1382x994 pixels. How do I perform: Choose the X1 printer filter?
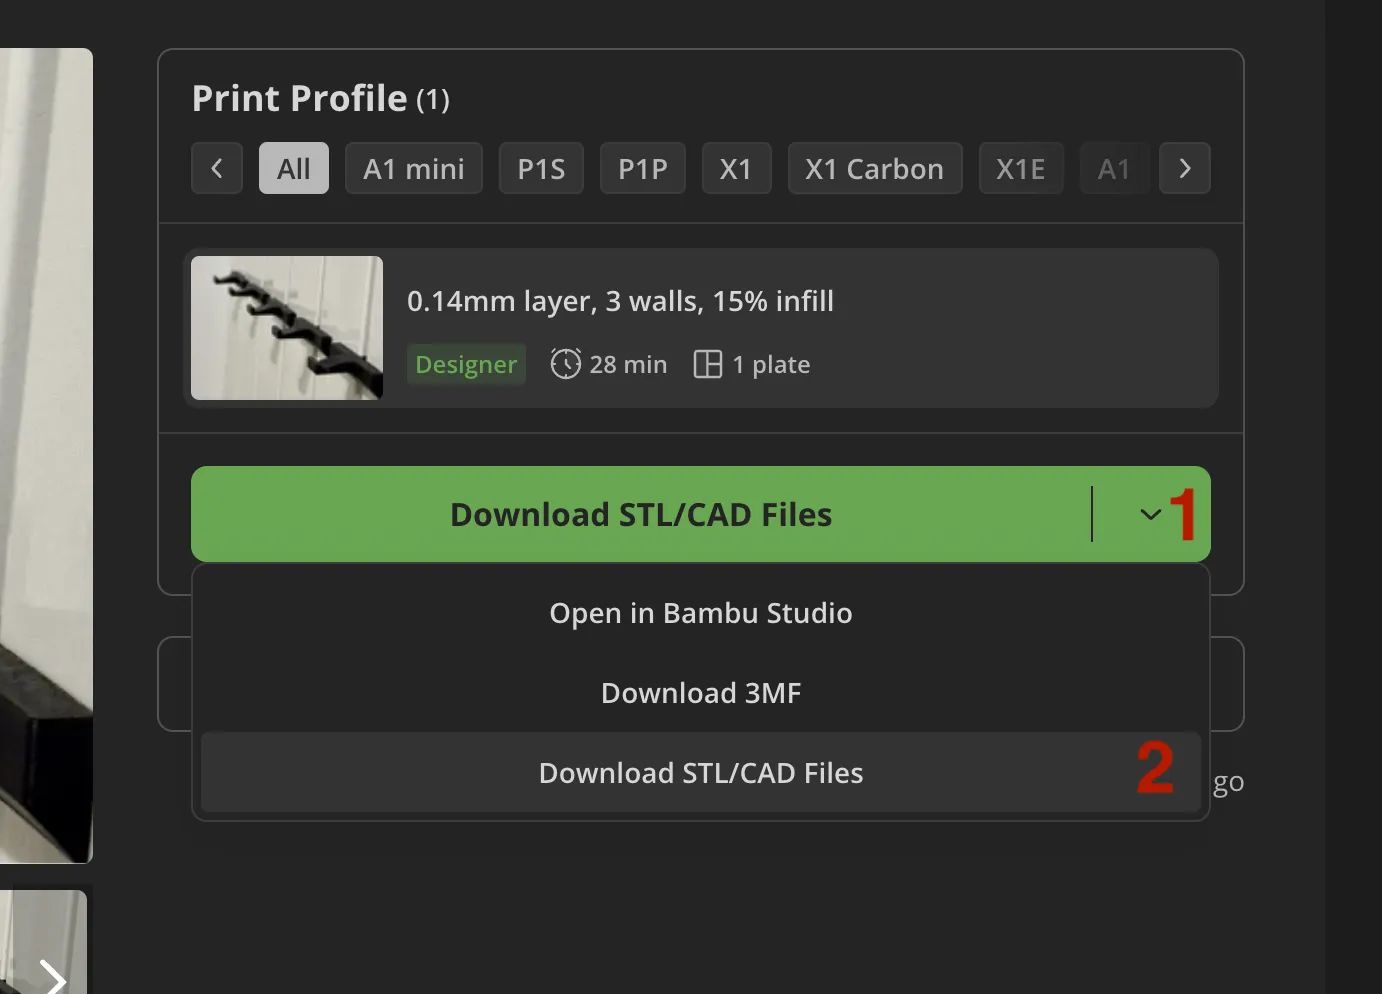coord(736,168)
